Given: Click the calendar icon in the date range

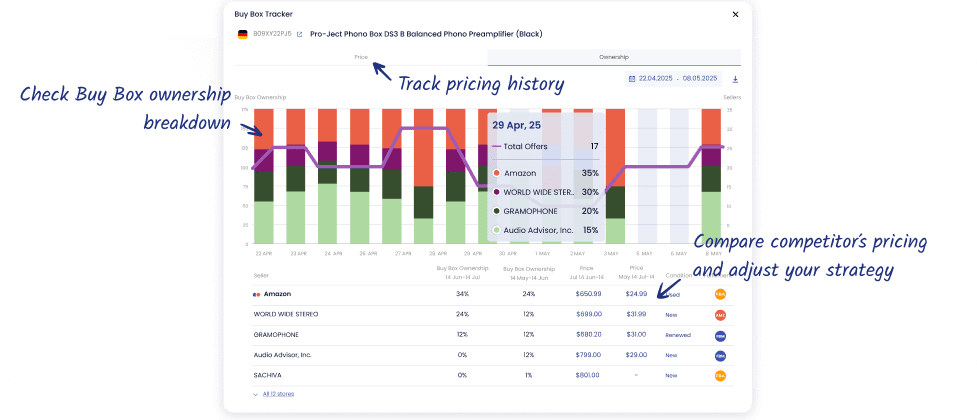Looking at the screenshot, I should click(632, 78).
